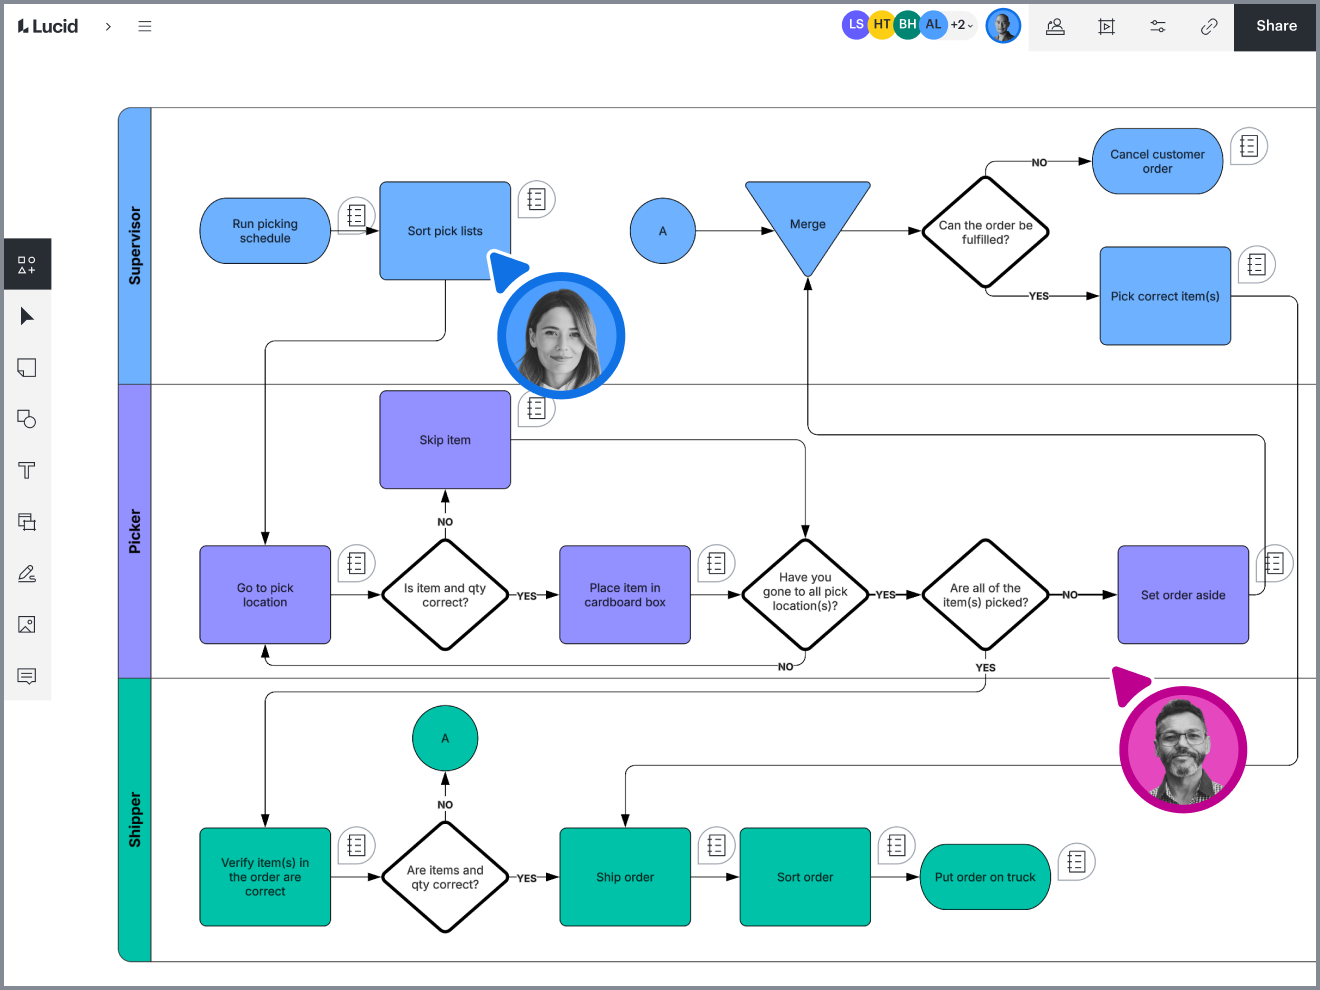This screenshot has width=1320, height=990.
Task: Select the Can the order be fulfilled? diamond
Action: [x=986, y=232]
